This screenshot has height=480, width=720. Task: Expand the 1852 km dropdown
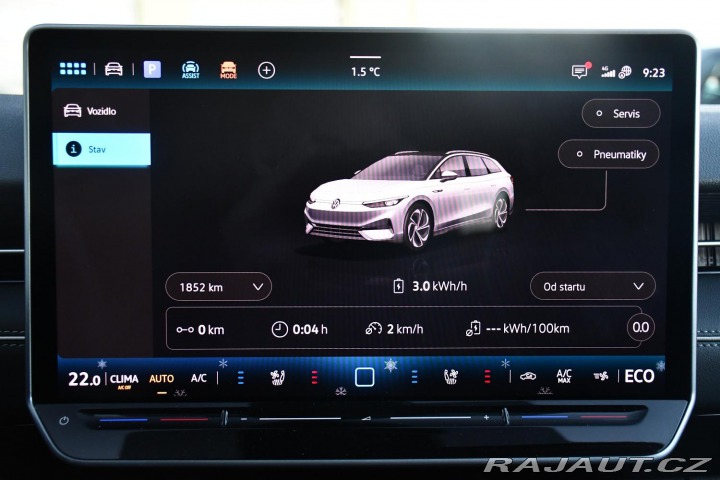click(x=218, y=287)
